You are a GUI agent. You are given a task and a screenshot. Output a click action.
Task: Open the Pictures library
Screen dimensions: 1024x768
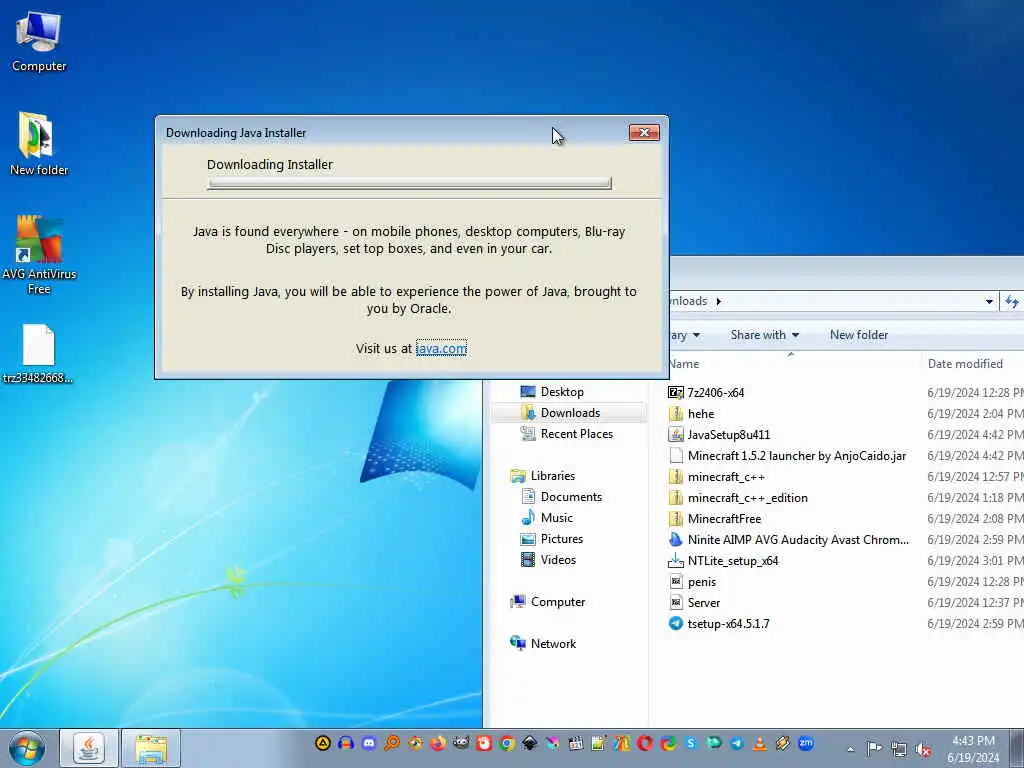[x=551, y=539]
